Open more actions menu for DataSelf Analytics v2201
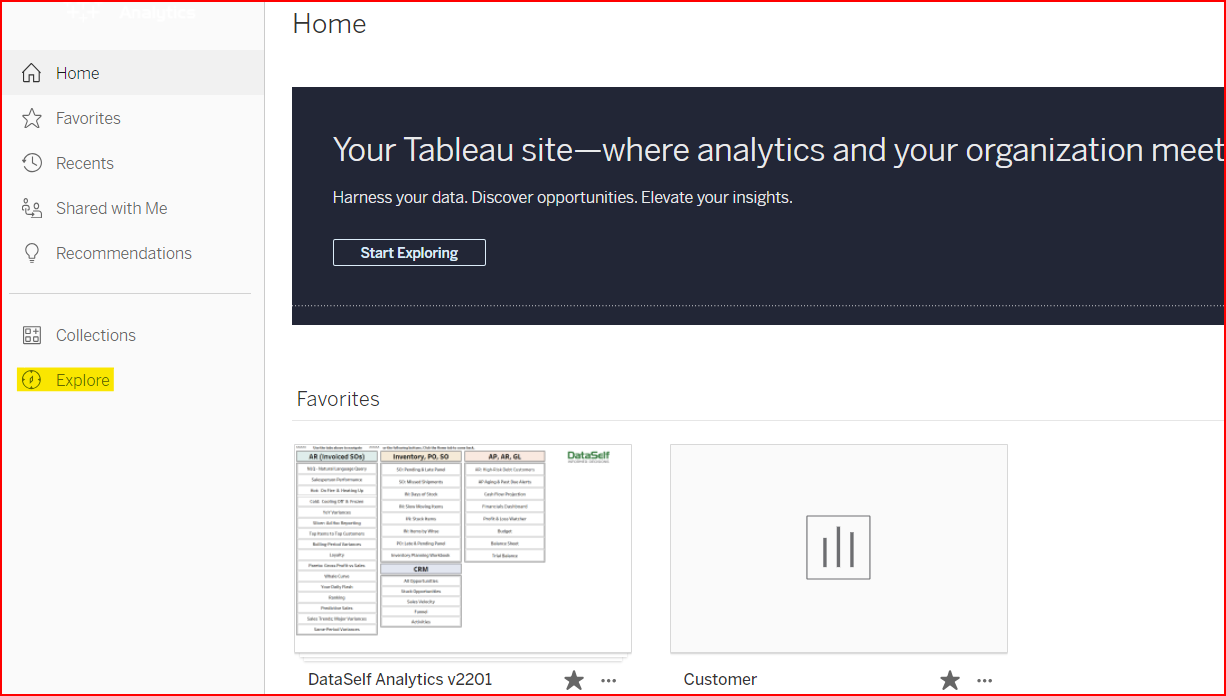The width and height of the screenshot is (1226, 696). click(x=609, y=680)
